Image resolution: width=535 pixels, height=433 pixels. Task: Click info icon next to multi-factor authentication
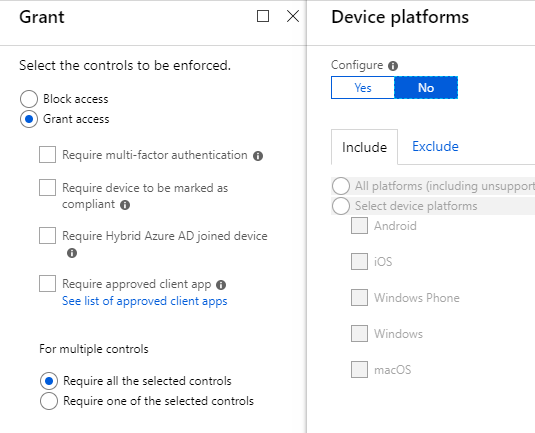click(x=258, y=156)
